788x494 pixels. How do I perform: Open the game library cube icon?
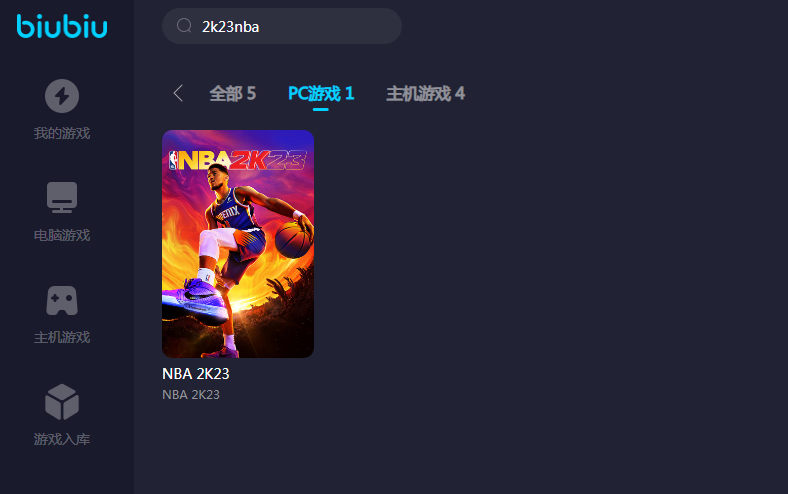[62, 402]
